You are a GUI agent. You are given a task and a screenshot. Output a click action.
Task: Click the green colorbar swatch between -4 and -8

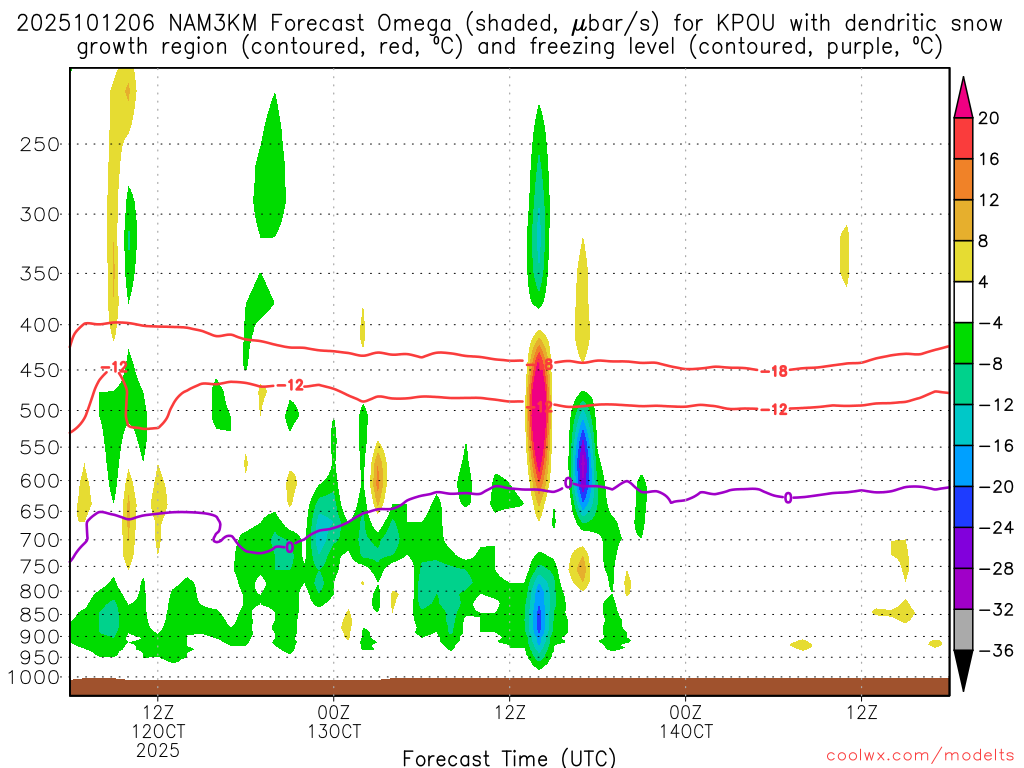963,343
